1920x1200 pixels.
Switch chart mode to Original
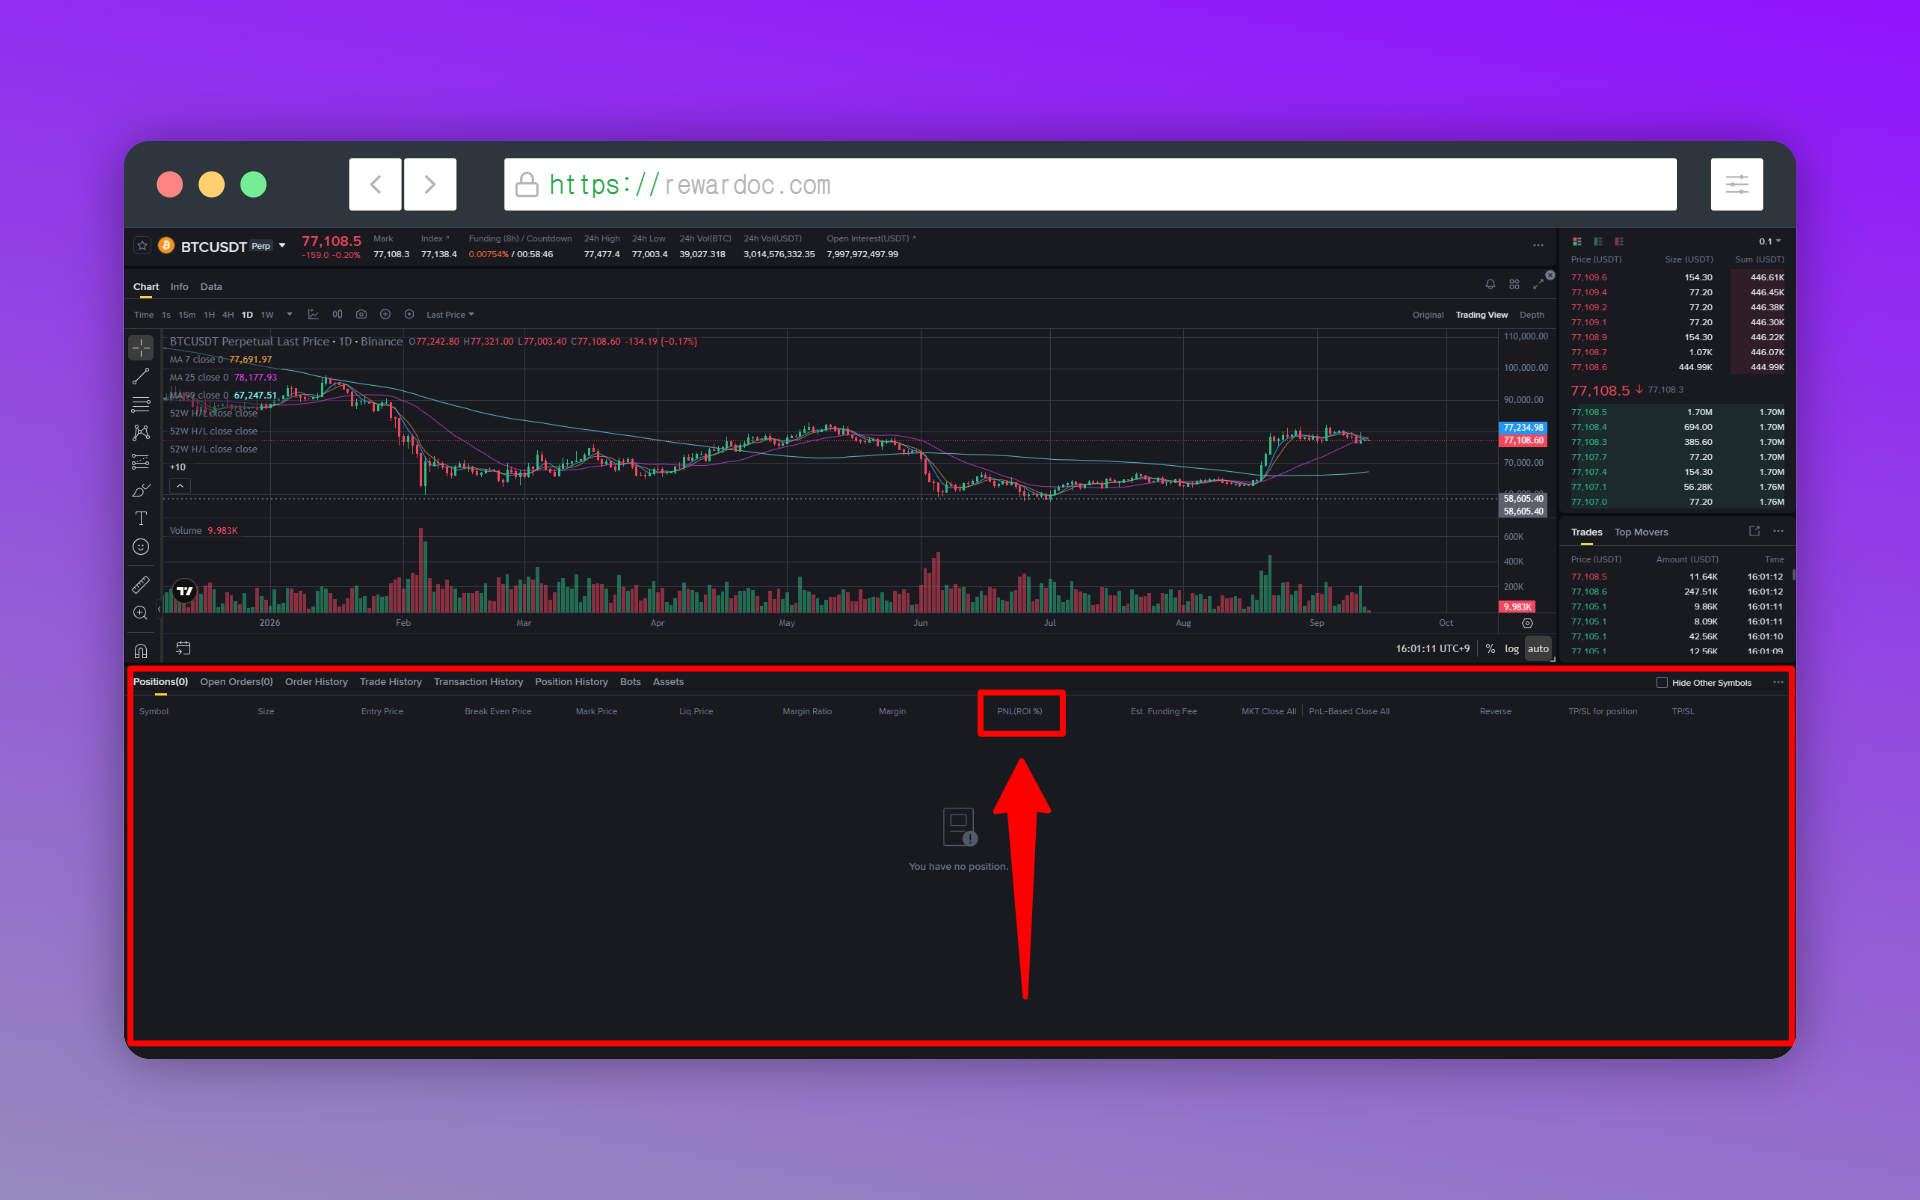pos(1427,315)
